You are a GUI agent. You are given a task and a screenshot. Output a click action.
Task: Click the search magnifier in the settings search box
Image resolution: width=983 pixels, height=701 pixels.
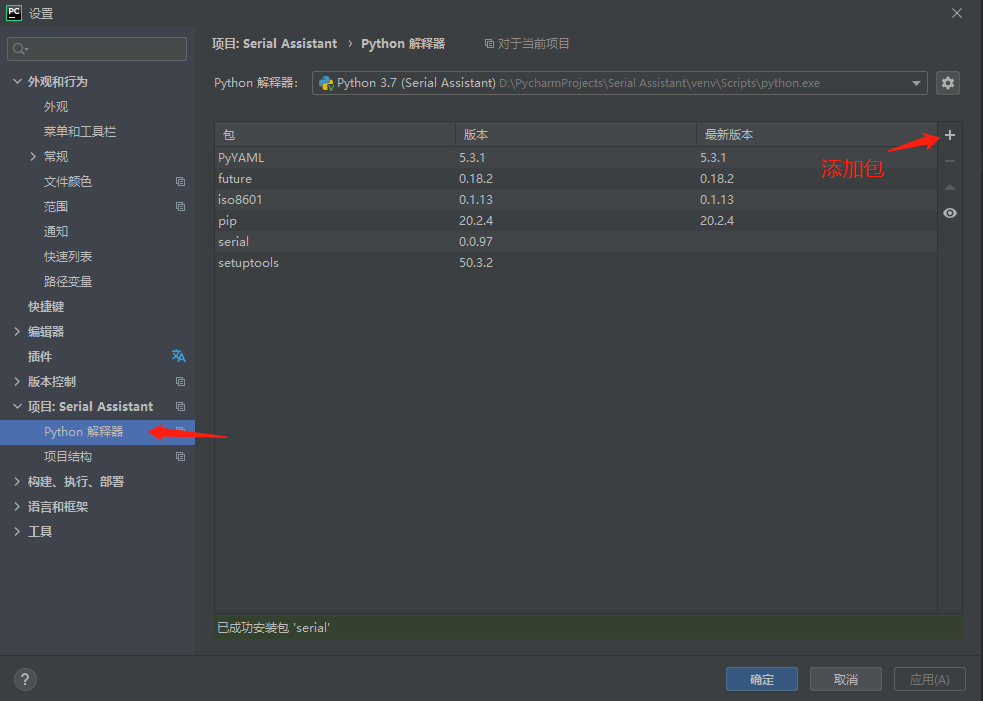(x=18, y=48)
